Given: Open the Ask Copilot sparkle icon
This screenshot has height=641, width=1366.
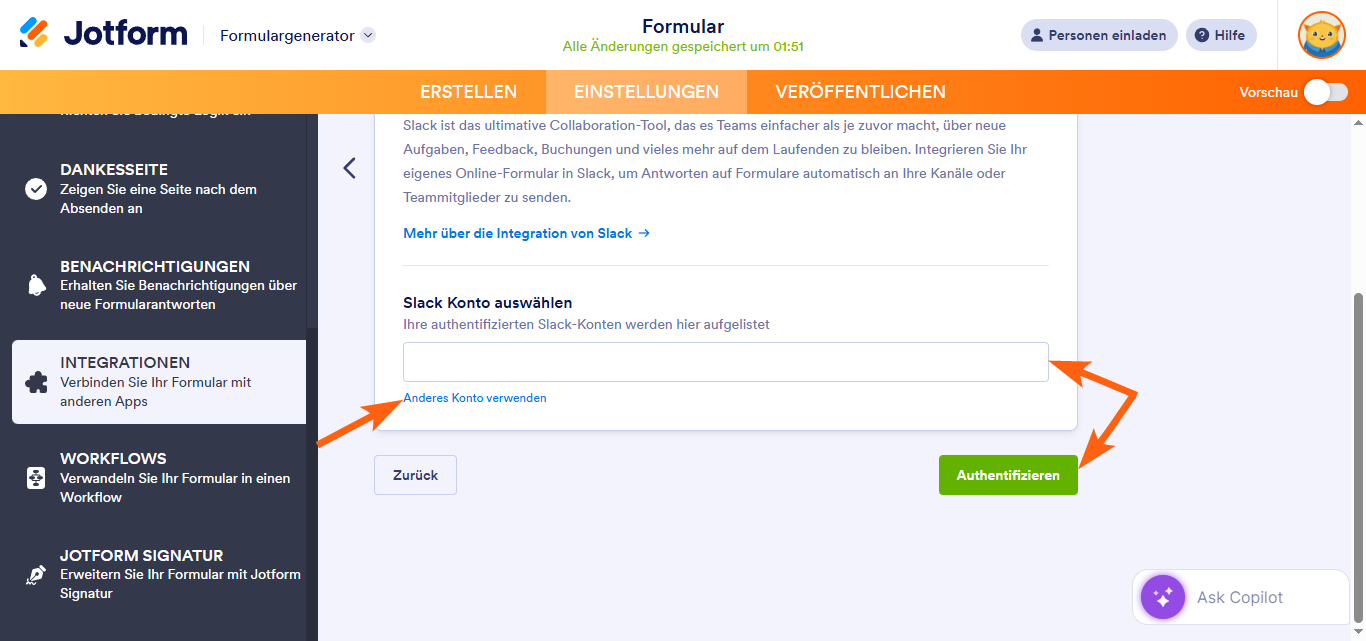Looking at the screenshot, I should [1162, 597].
